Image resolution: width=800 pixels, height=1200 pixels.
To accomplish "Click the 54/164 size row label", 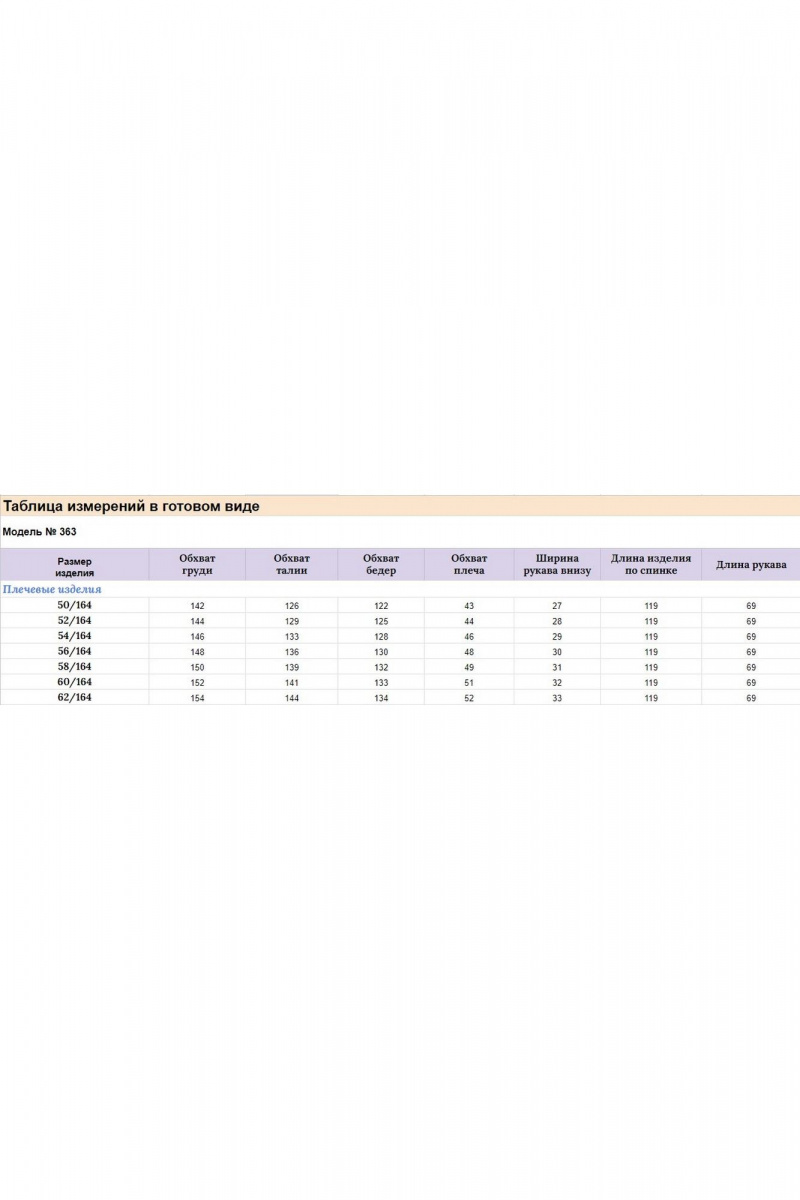I will [x=75, y=636].
